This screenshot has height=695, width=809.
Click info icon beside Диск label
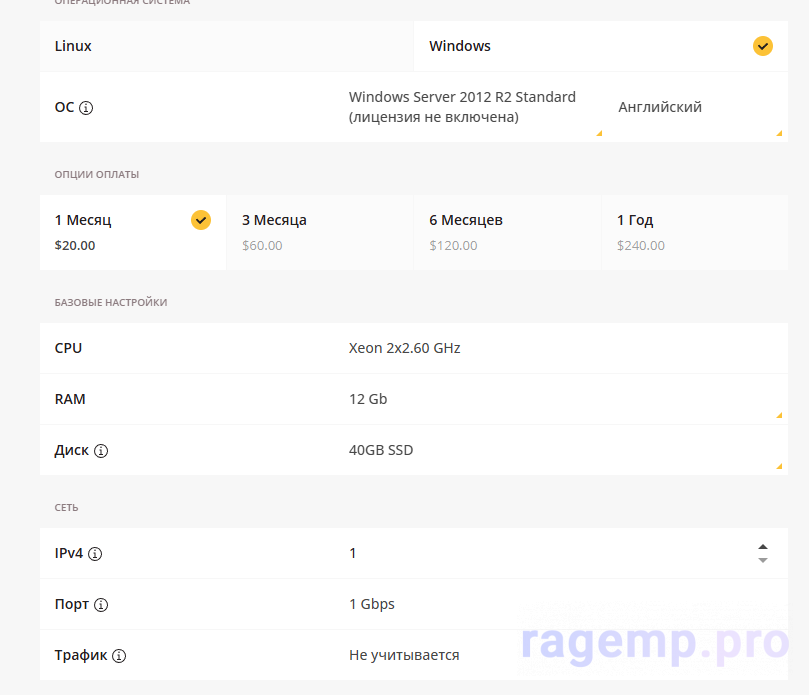(100, 451)
